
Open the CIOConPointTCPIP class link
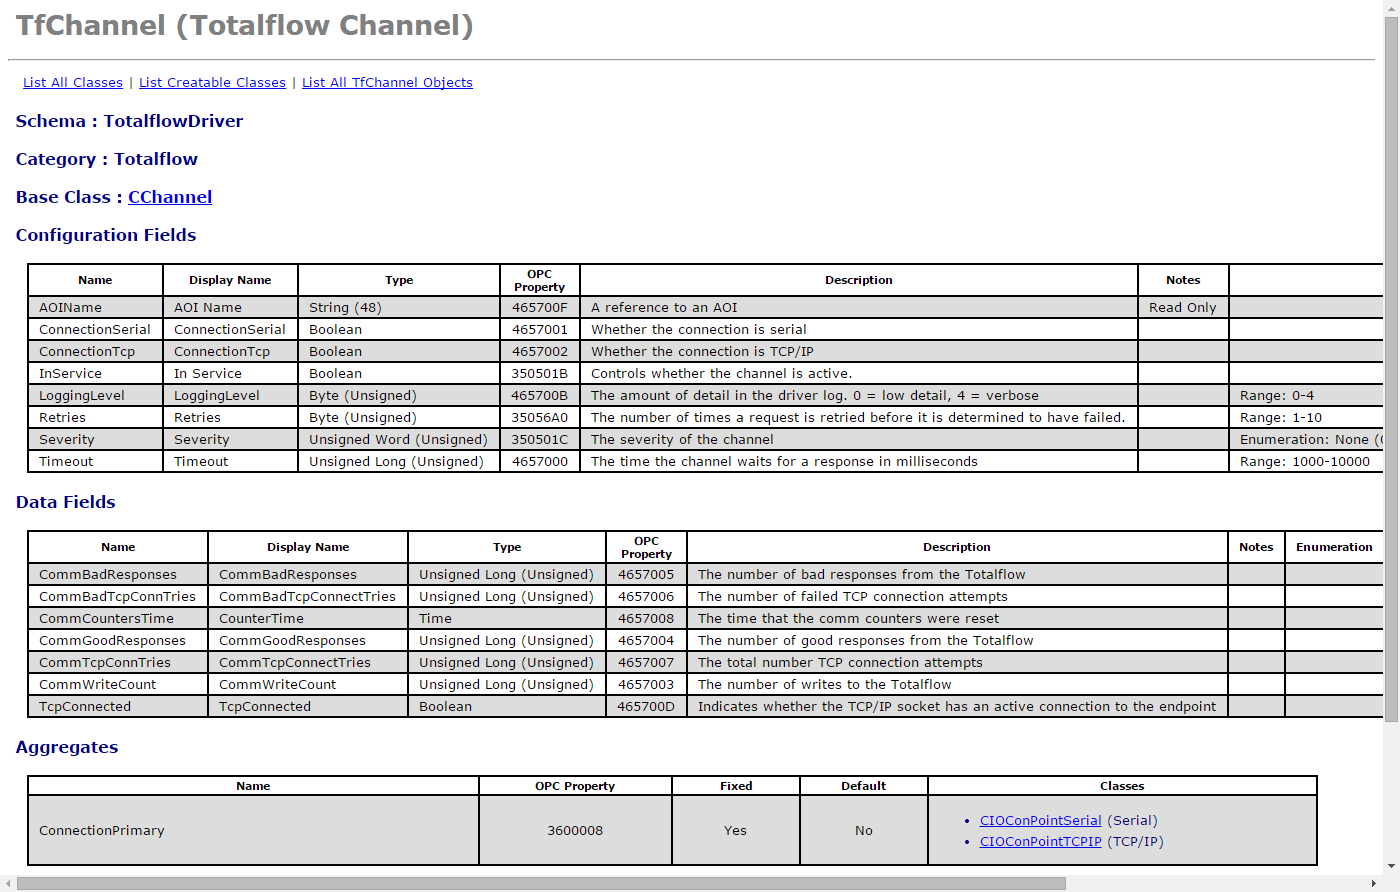coord(1040,842)
